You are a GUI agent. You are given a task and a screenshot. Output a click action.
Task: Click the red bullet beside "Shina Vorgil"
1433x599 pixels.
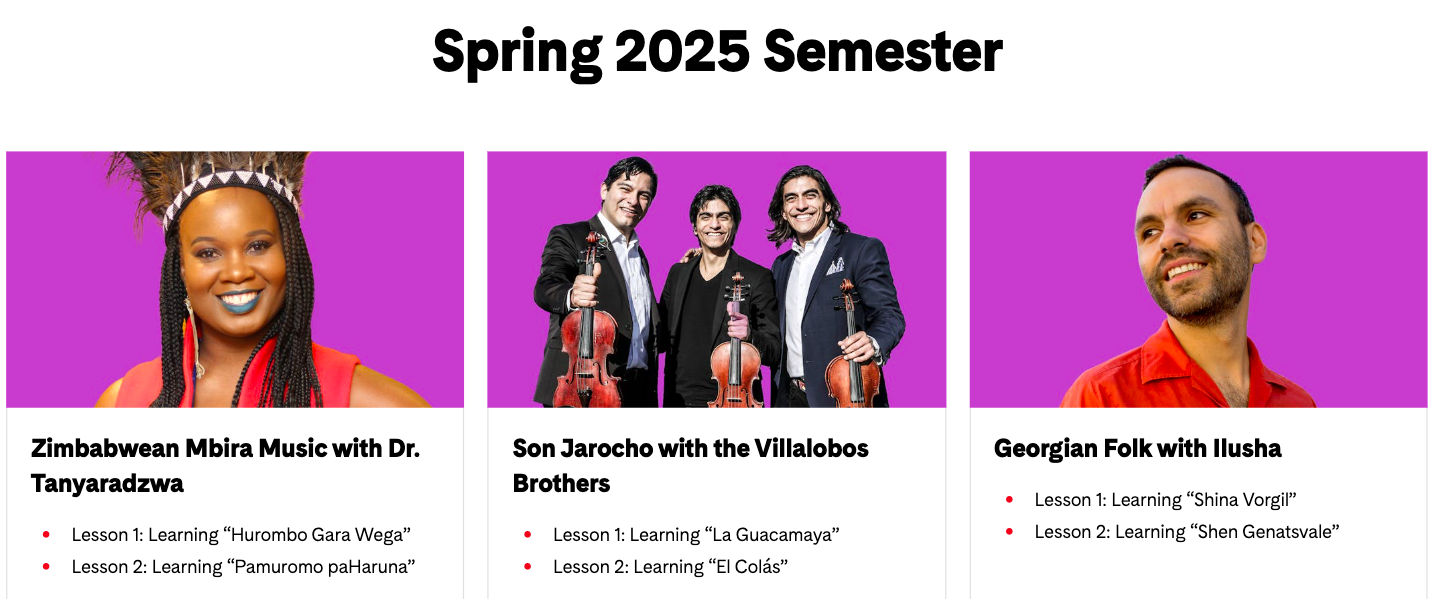click(1009, 499)
